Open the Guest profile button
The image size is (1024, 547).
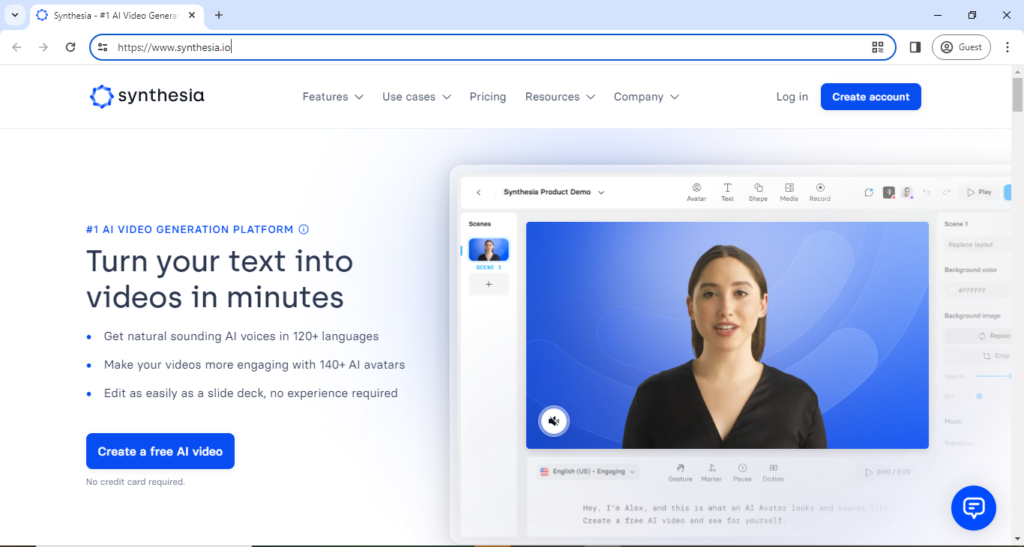pyautogui.click(x=960, y=47)
